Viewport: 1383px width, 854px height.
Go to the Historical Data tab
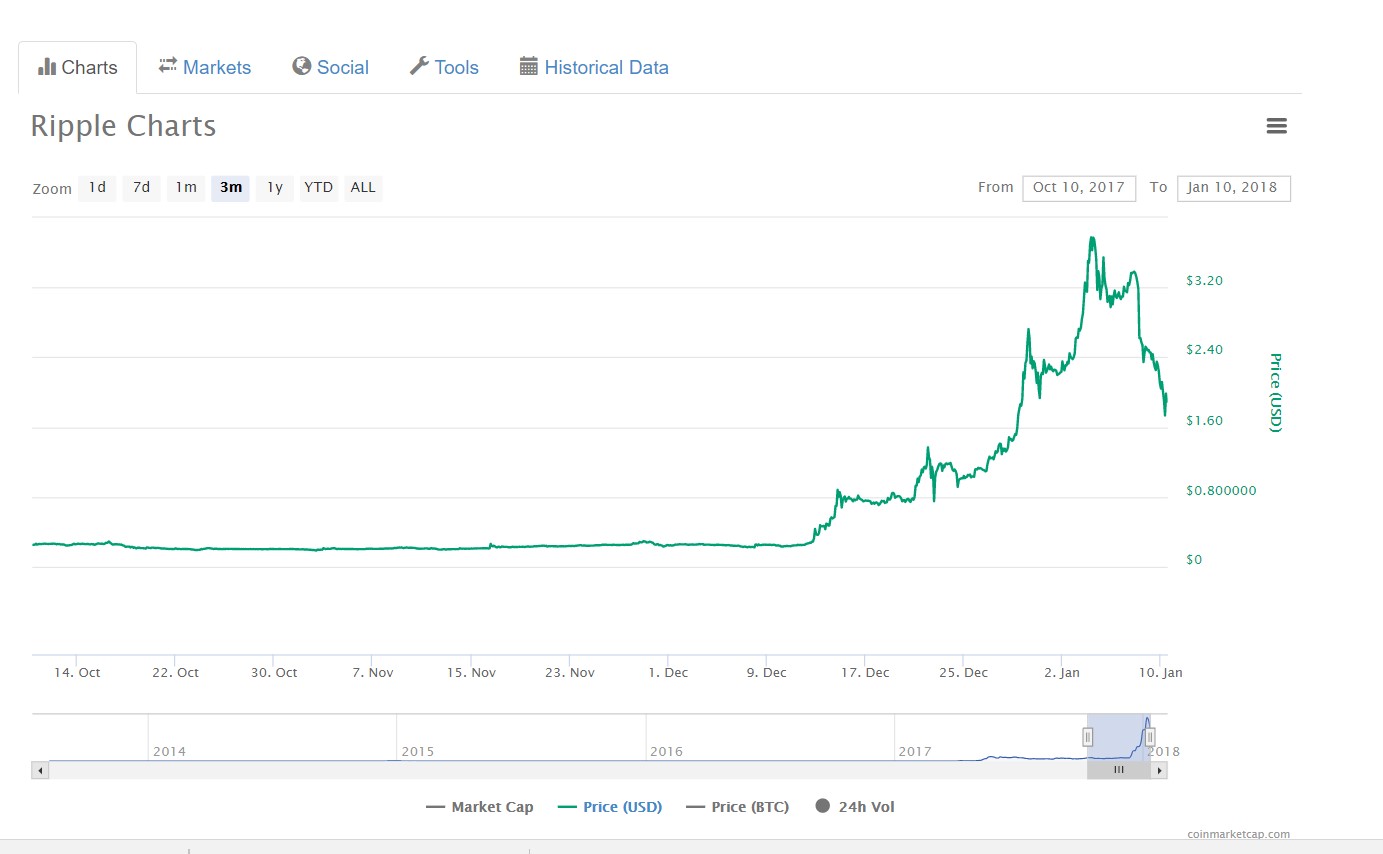click(x=594, y=67)
